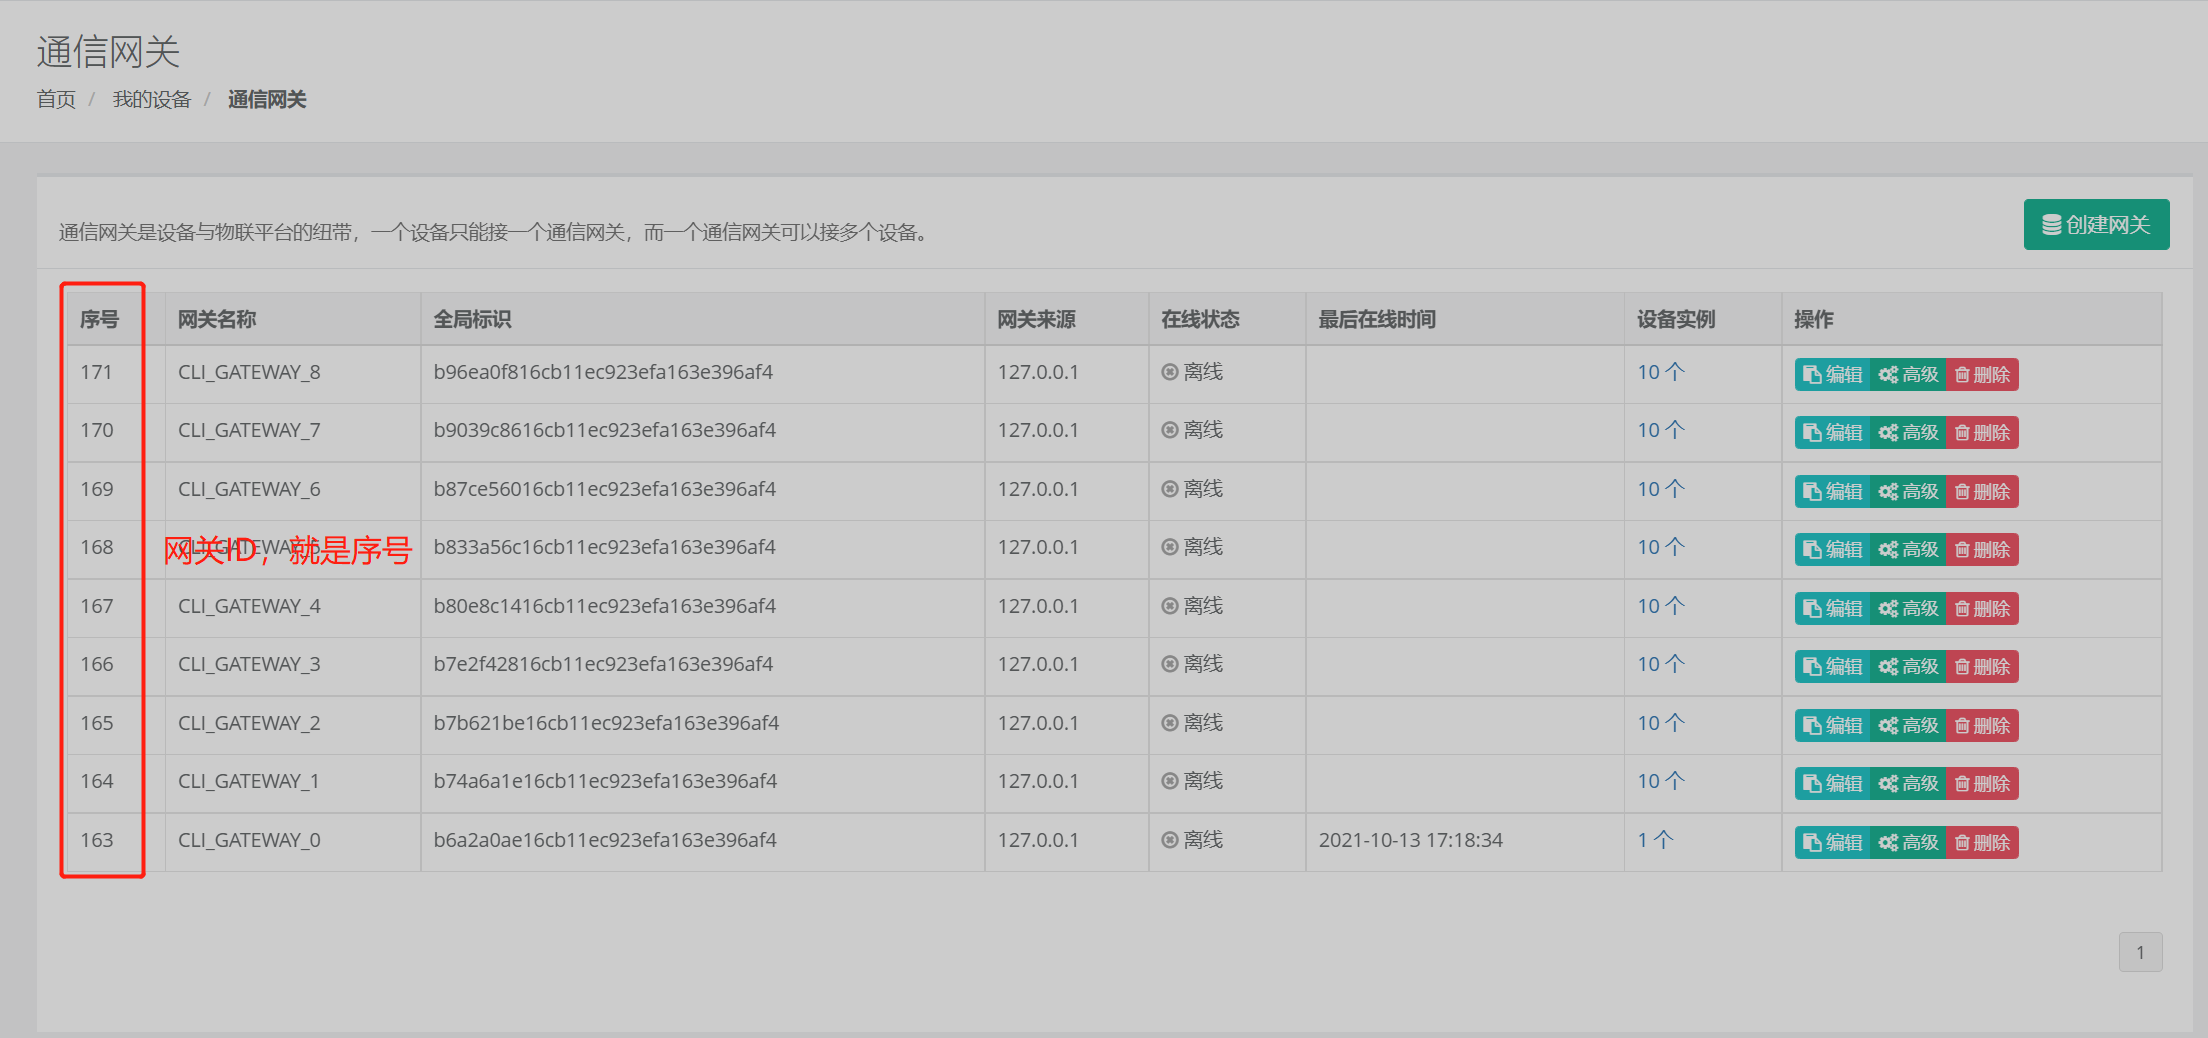The width and height of the screenshot is (2208, 1038).
Task: Edit the CLI_GATEWAY_2 gateway entry
Action: (1832, 726)
